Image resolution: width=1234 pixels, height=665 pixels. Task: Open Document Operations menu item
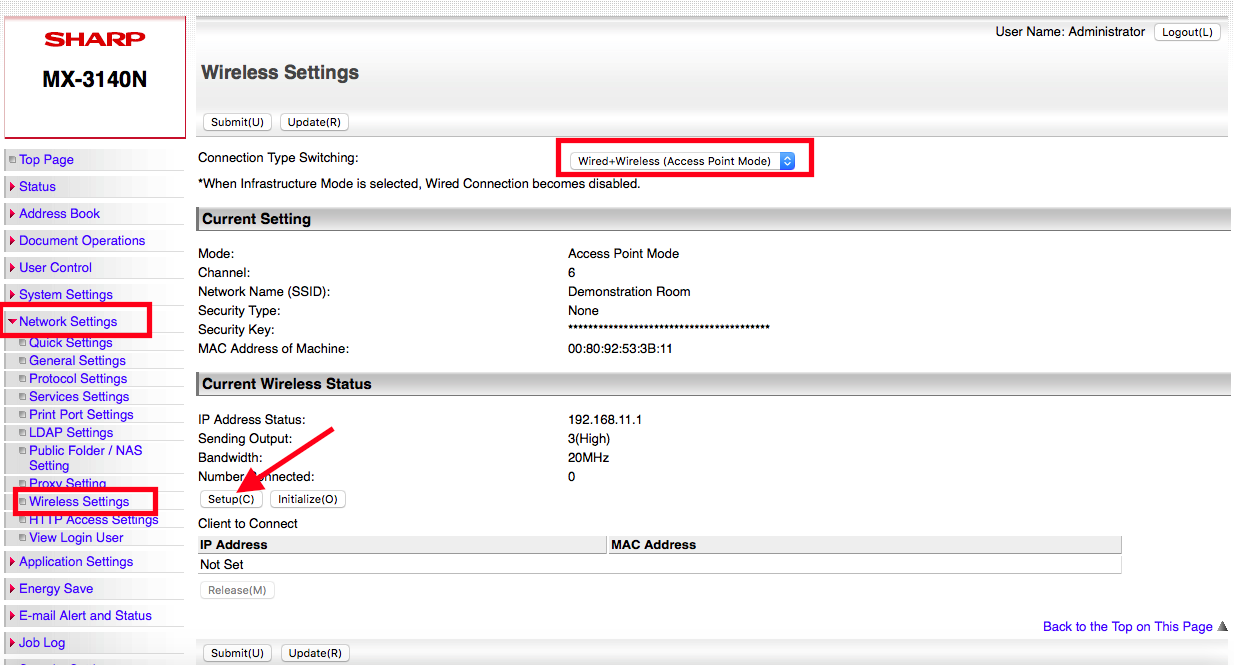(x=82, y=241)
